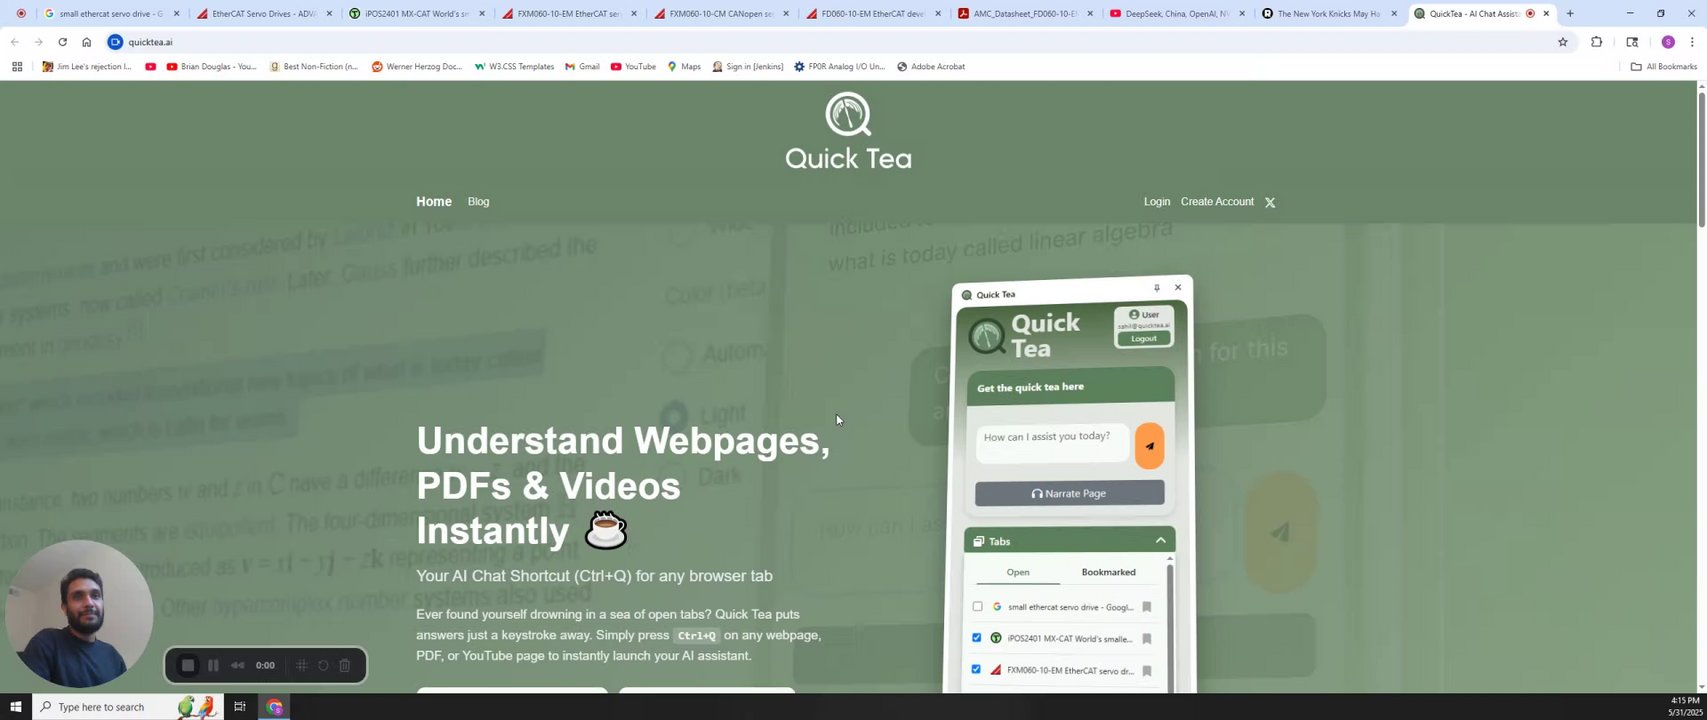1707x720 pixels.
Task: Select the Open tab in Tabs panel
Action: coord(1018,572)
